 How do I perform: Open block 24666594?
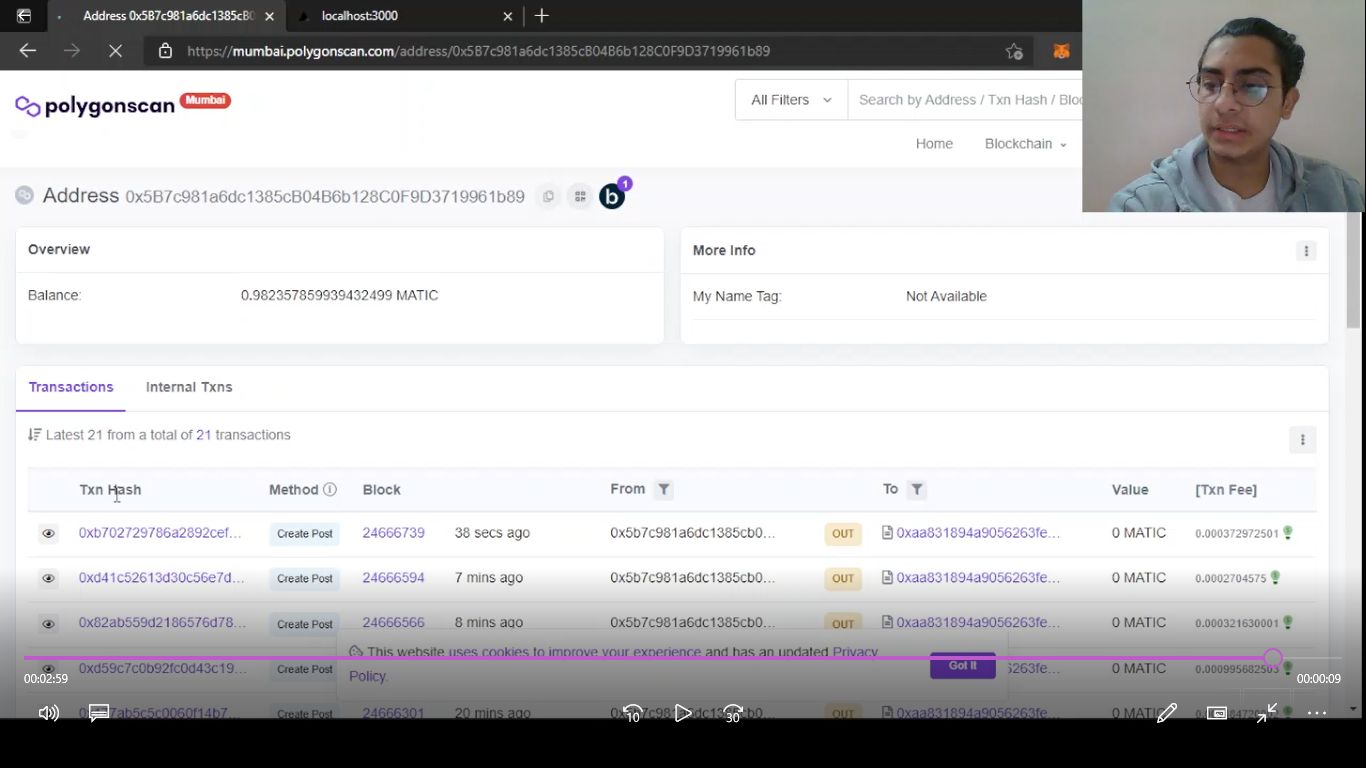(393, 578)
